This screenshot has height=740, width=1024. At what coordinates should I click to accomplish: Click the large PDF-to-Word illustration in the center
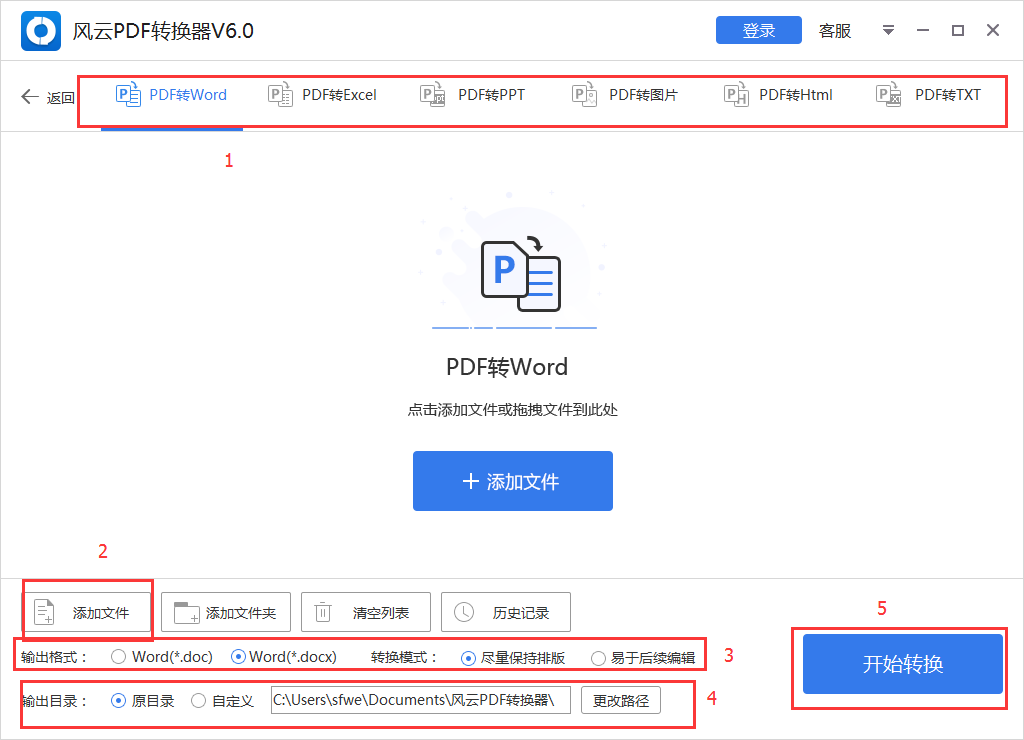pyautogui.click(x=520, y=274)
